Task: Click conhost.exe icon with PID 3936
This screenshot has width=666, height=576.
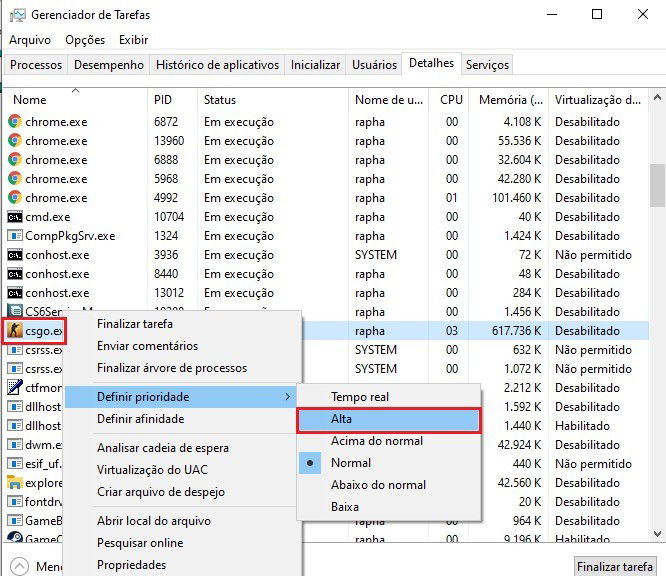Action: [15, 255]
